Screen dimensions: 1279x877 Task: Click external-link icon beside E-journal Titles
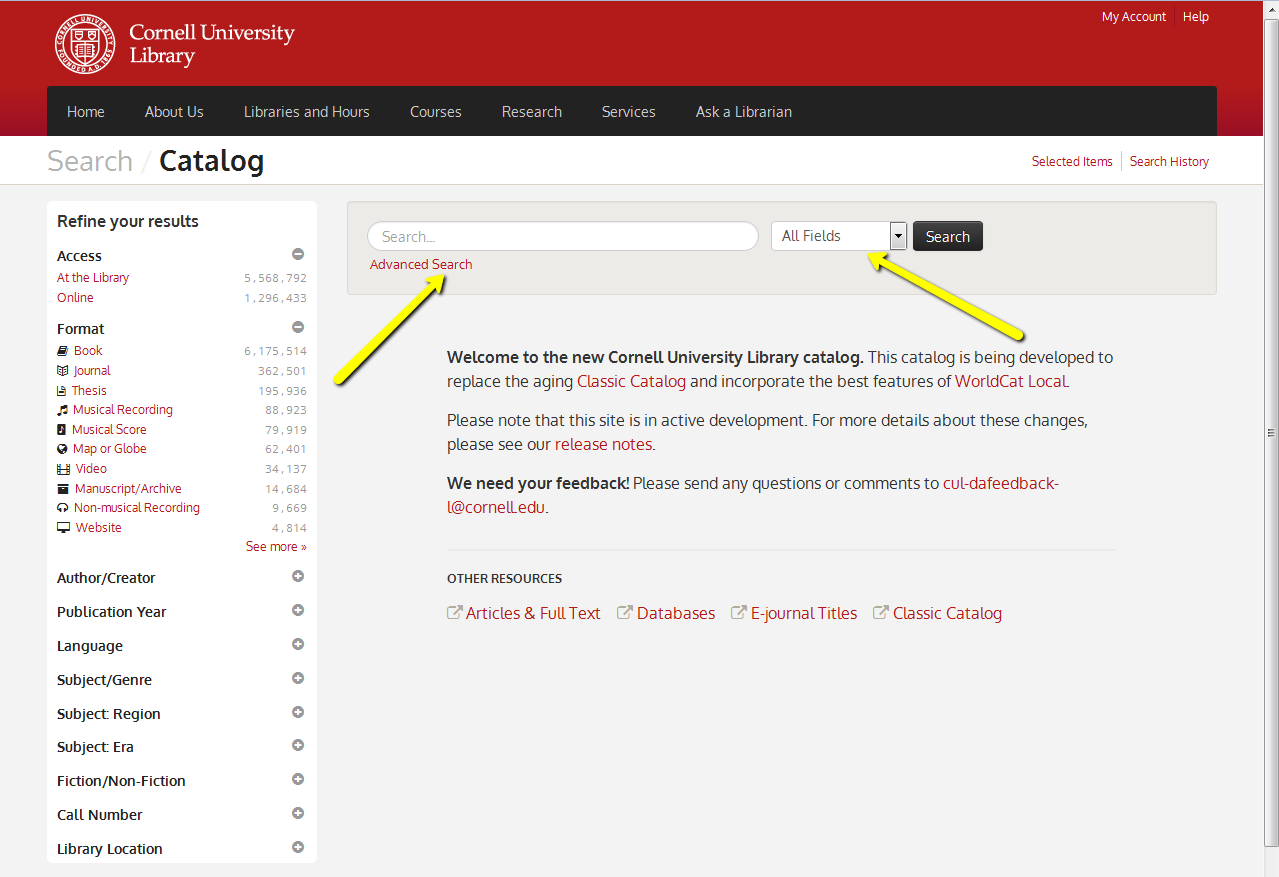[739, 613]
